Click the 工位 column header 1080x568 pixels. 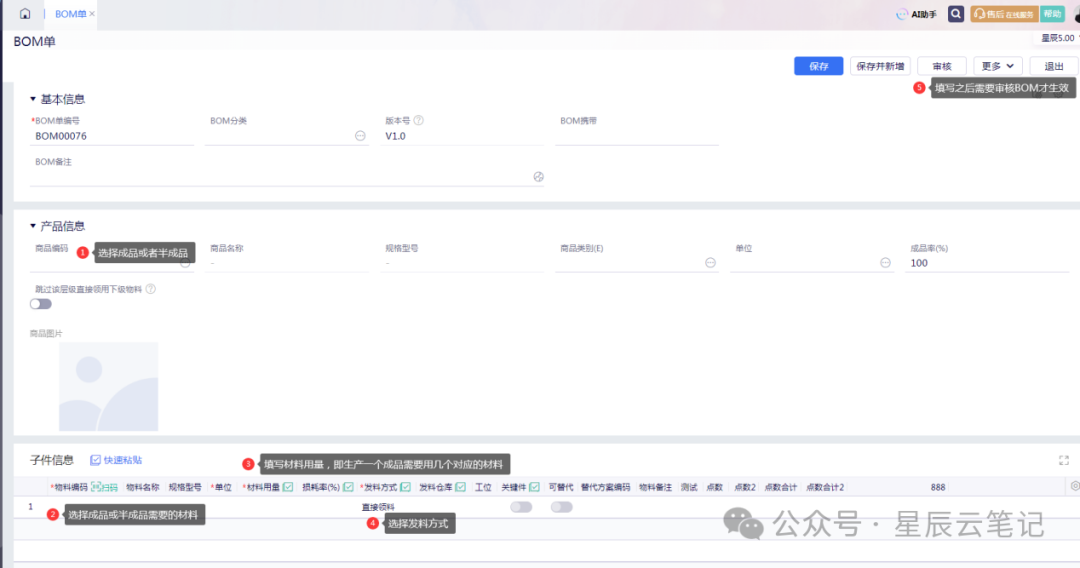coord(483,487)
